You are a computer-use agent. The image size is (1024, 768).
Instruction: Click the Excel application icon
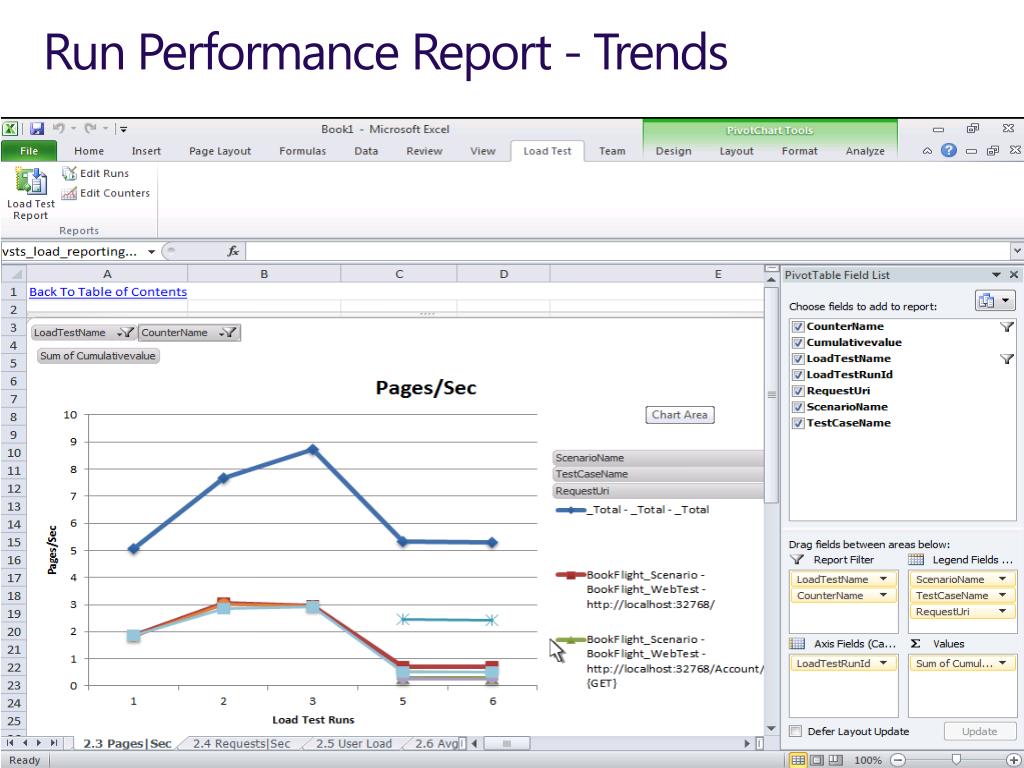pyautogui.click(x=10, y=129)
